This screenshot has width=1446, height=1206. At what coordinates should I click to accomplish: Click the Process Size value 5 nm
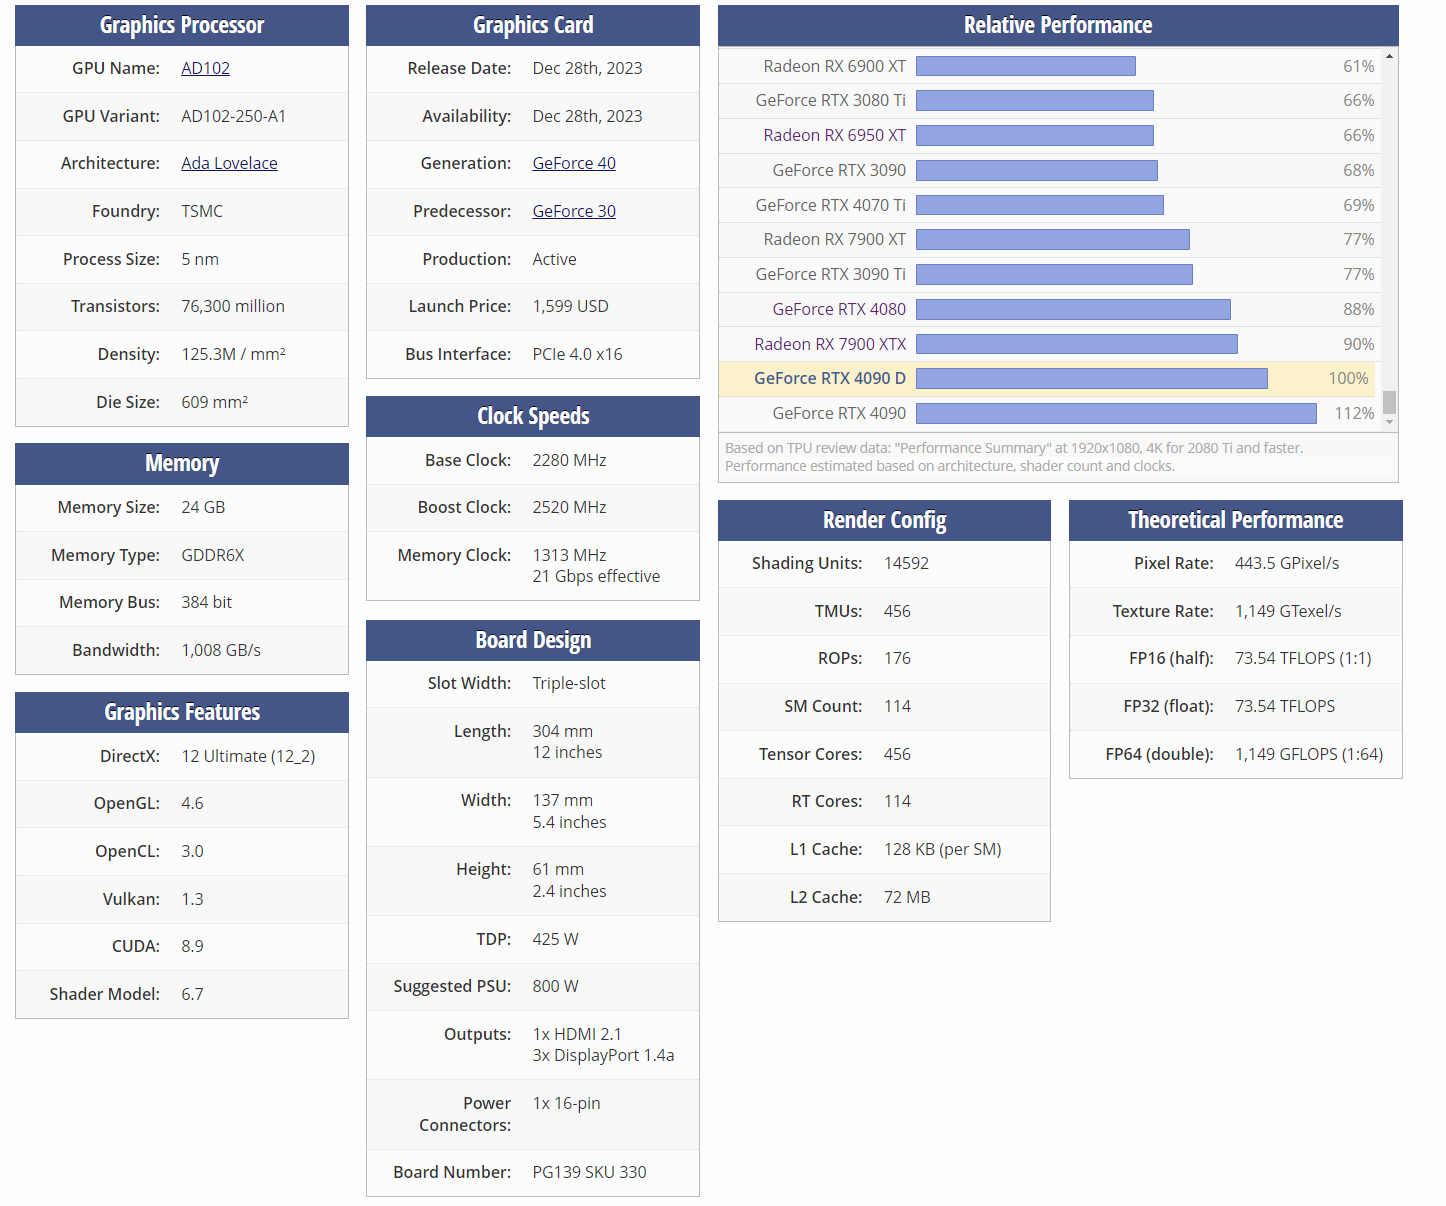pos(200,259)
